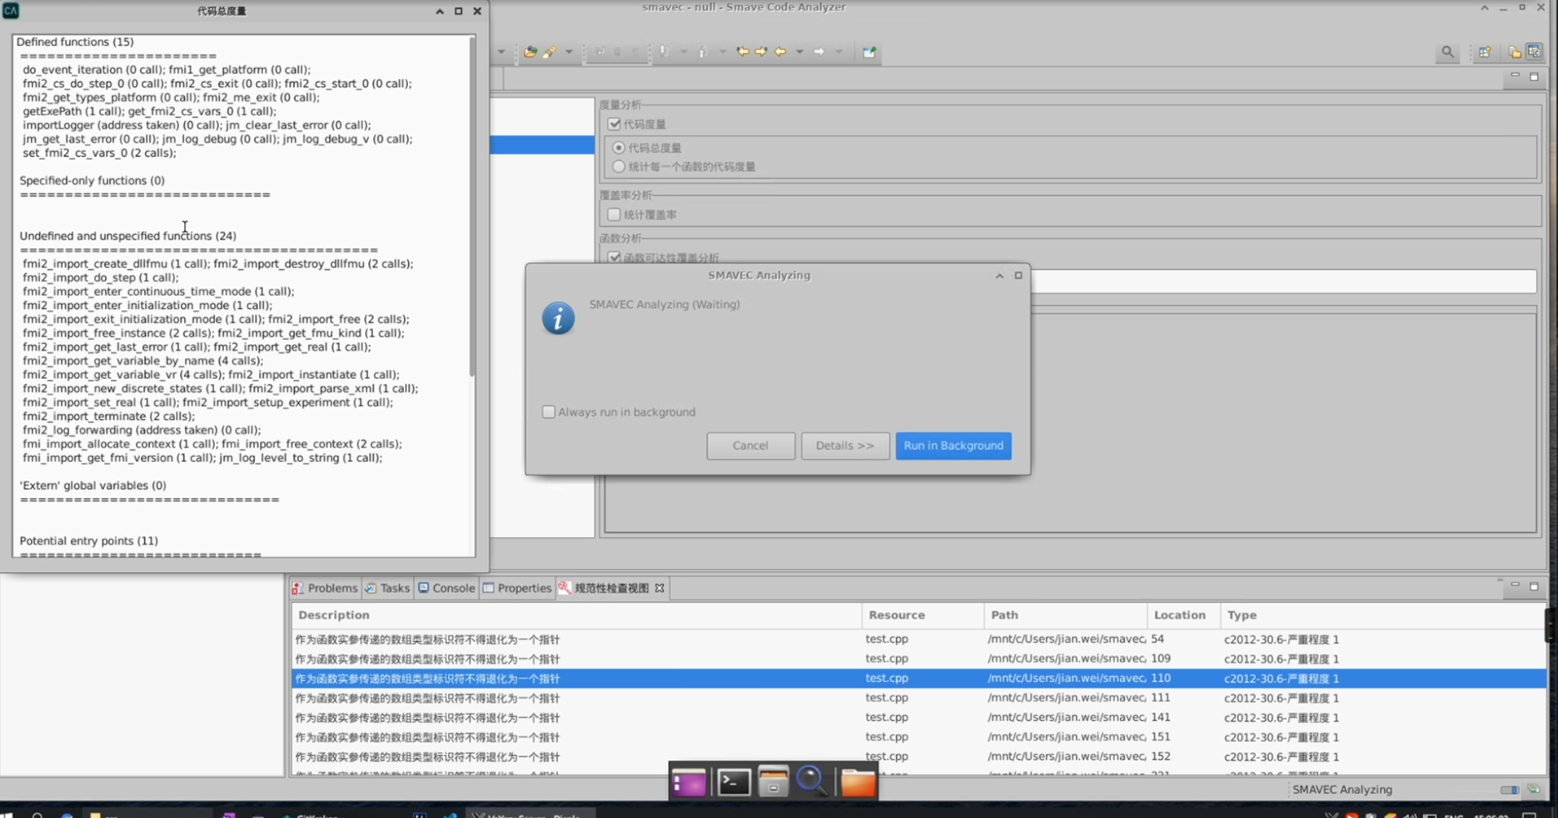Click the highlighted row at location 110
This screenshot has width=1558, height=818.
click(x=918, y=678)
